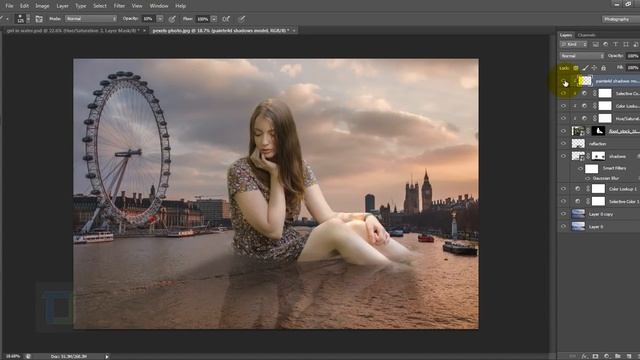Open the brush preset picker
Image resolution: width=640 pixels, height=360 pixels.
coord(22,18)
